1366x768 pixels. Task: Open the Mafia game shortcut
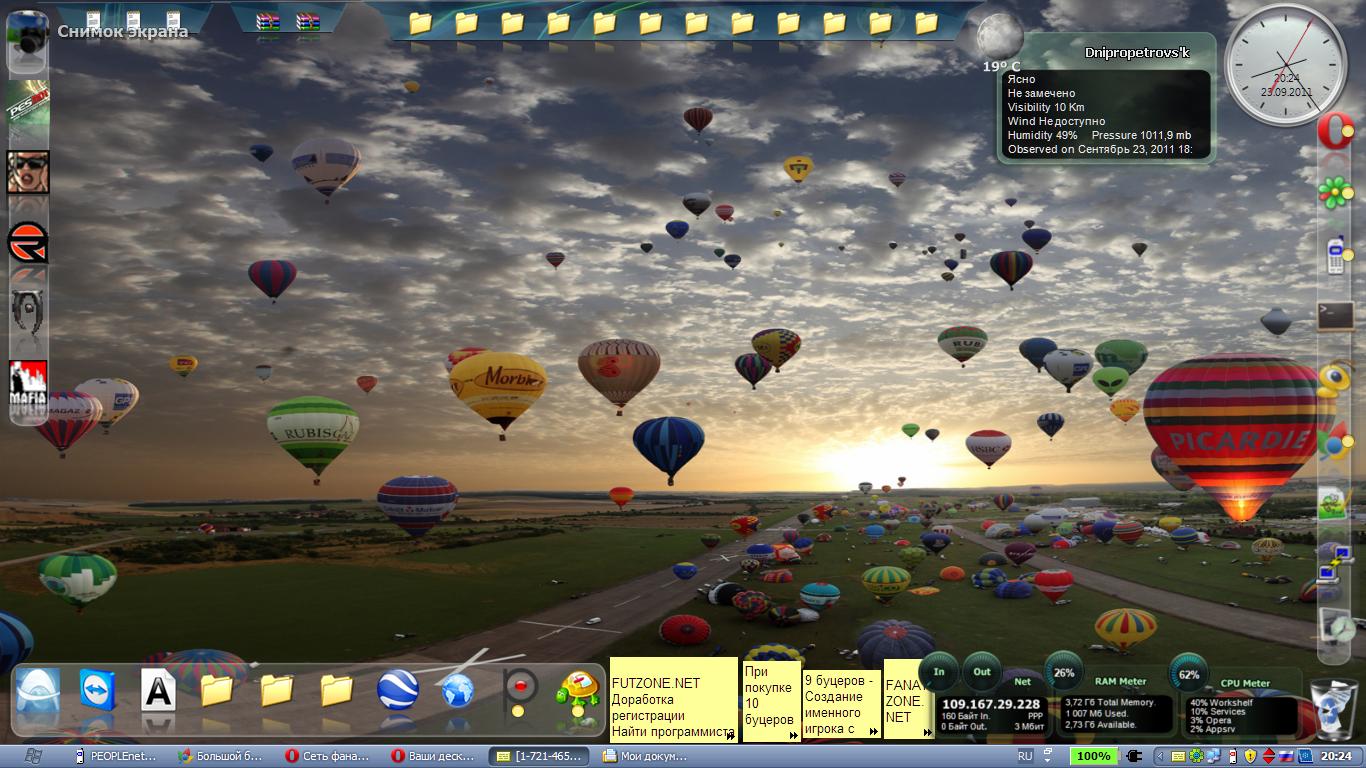click(29, 386)
